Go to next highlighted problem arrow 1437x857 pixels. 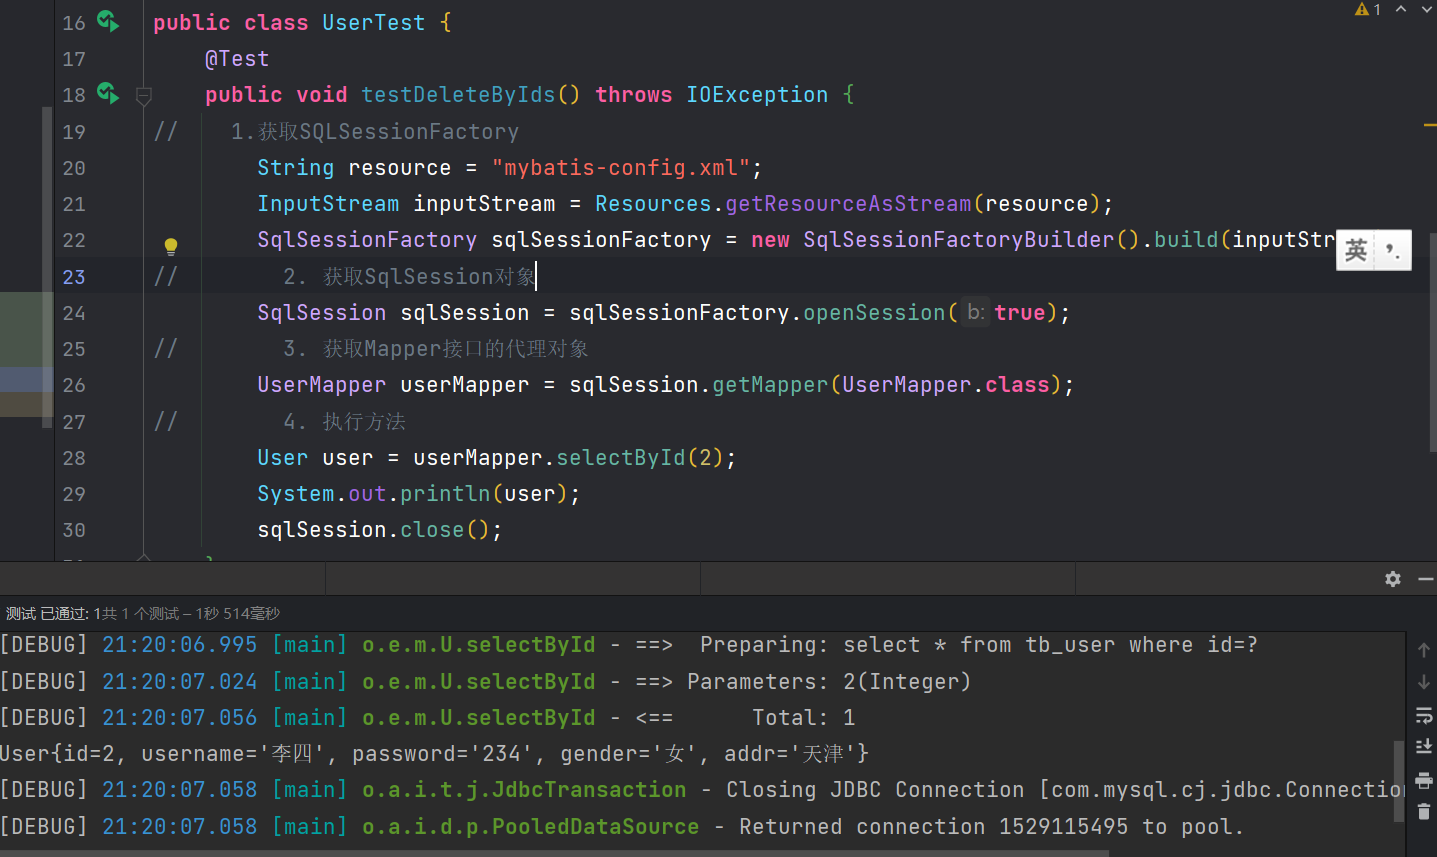[1427, 9]
